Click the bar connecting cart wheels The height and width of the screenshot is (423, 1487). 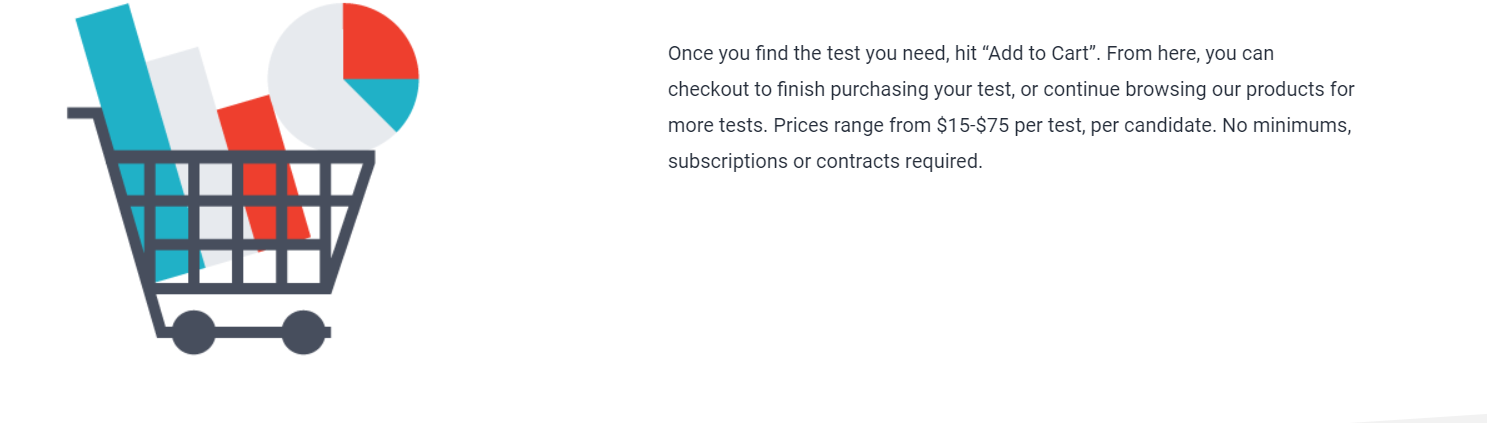pyautogui.click(x=248, y=332)
